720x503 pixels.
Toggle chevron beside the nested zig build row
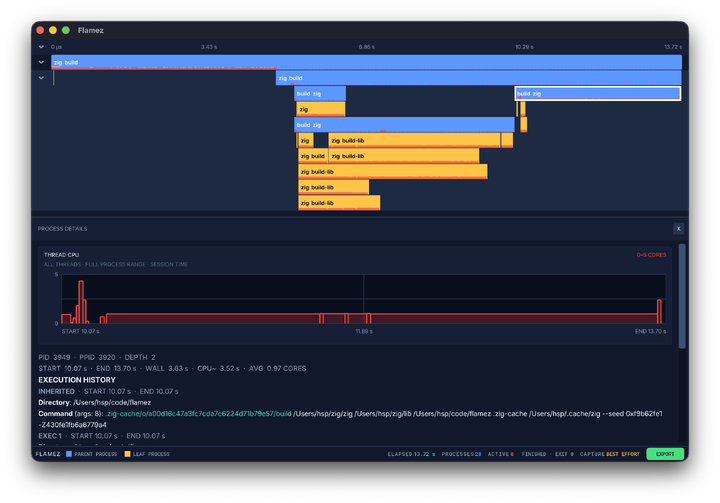pyautogui.click(x=41, y=78)
